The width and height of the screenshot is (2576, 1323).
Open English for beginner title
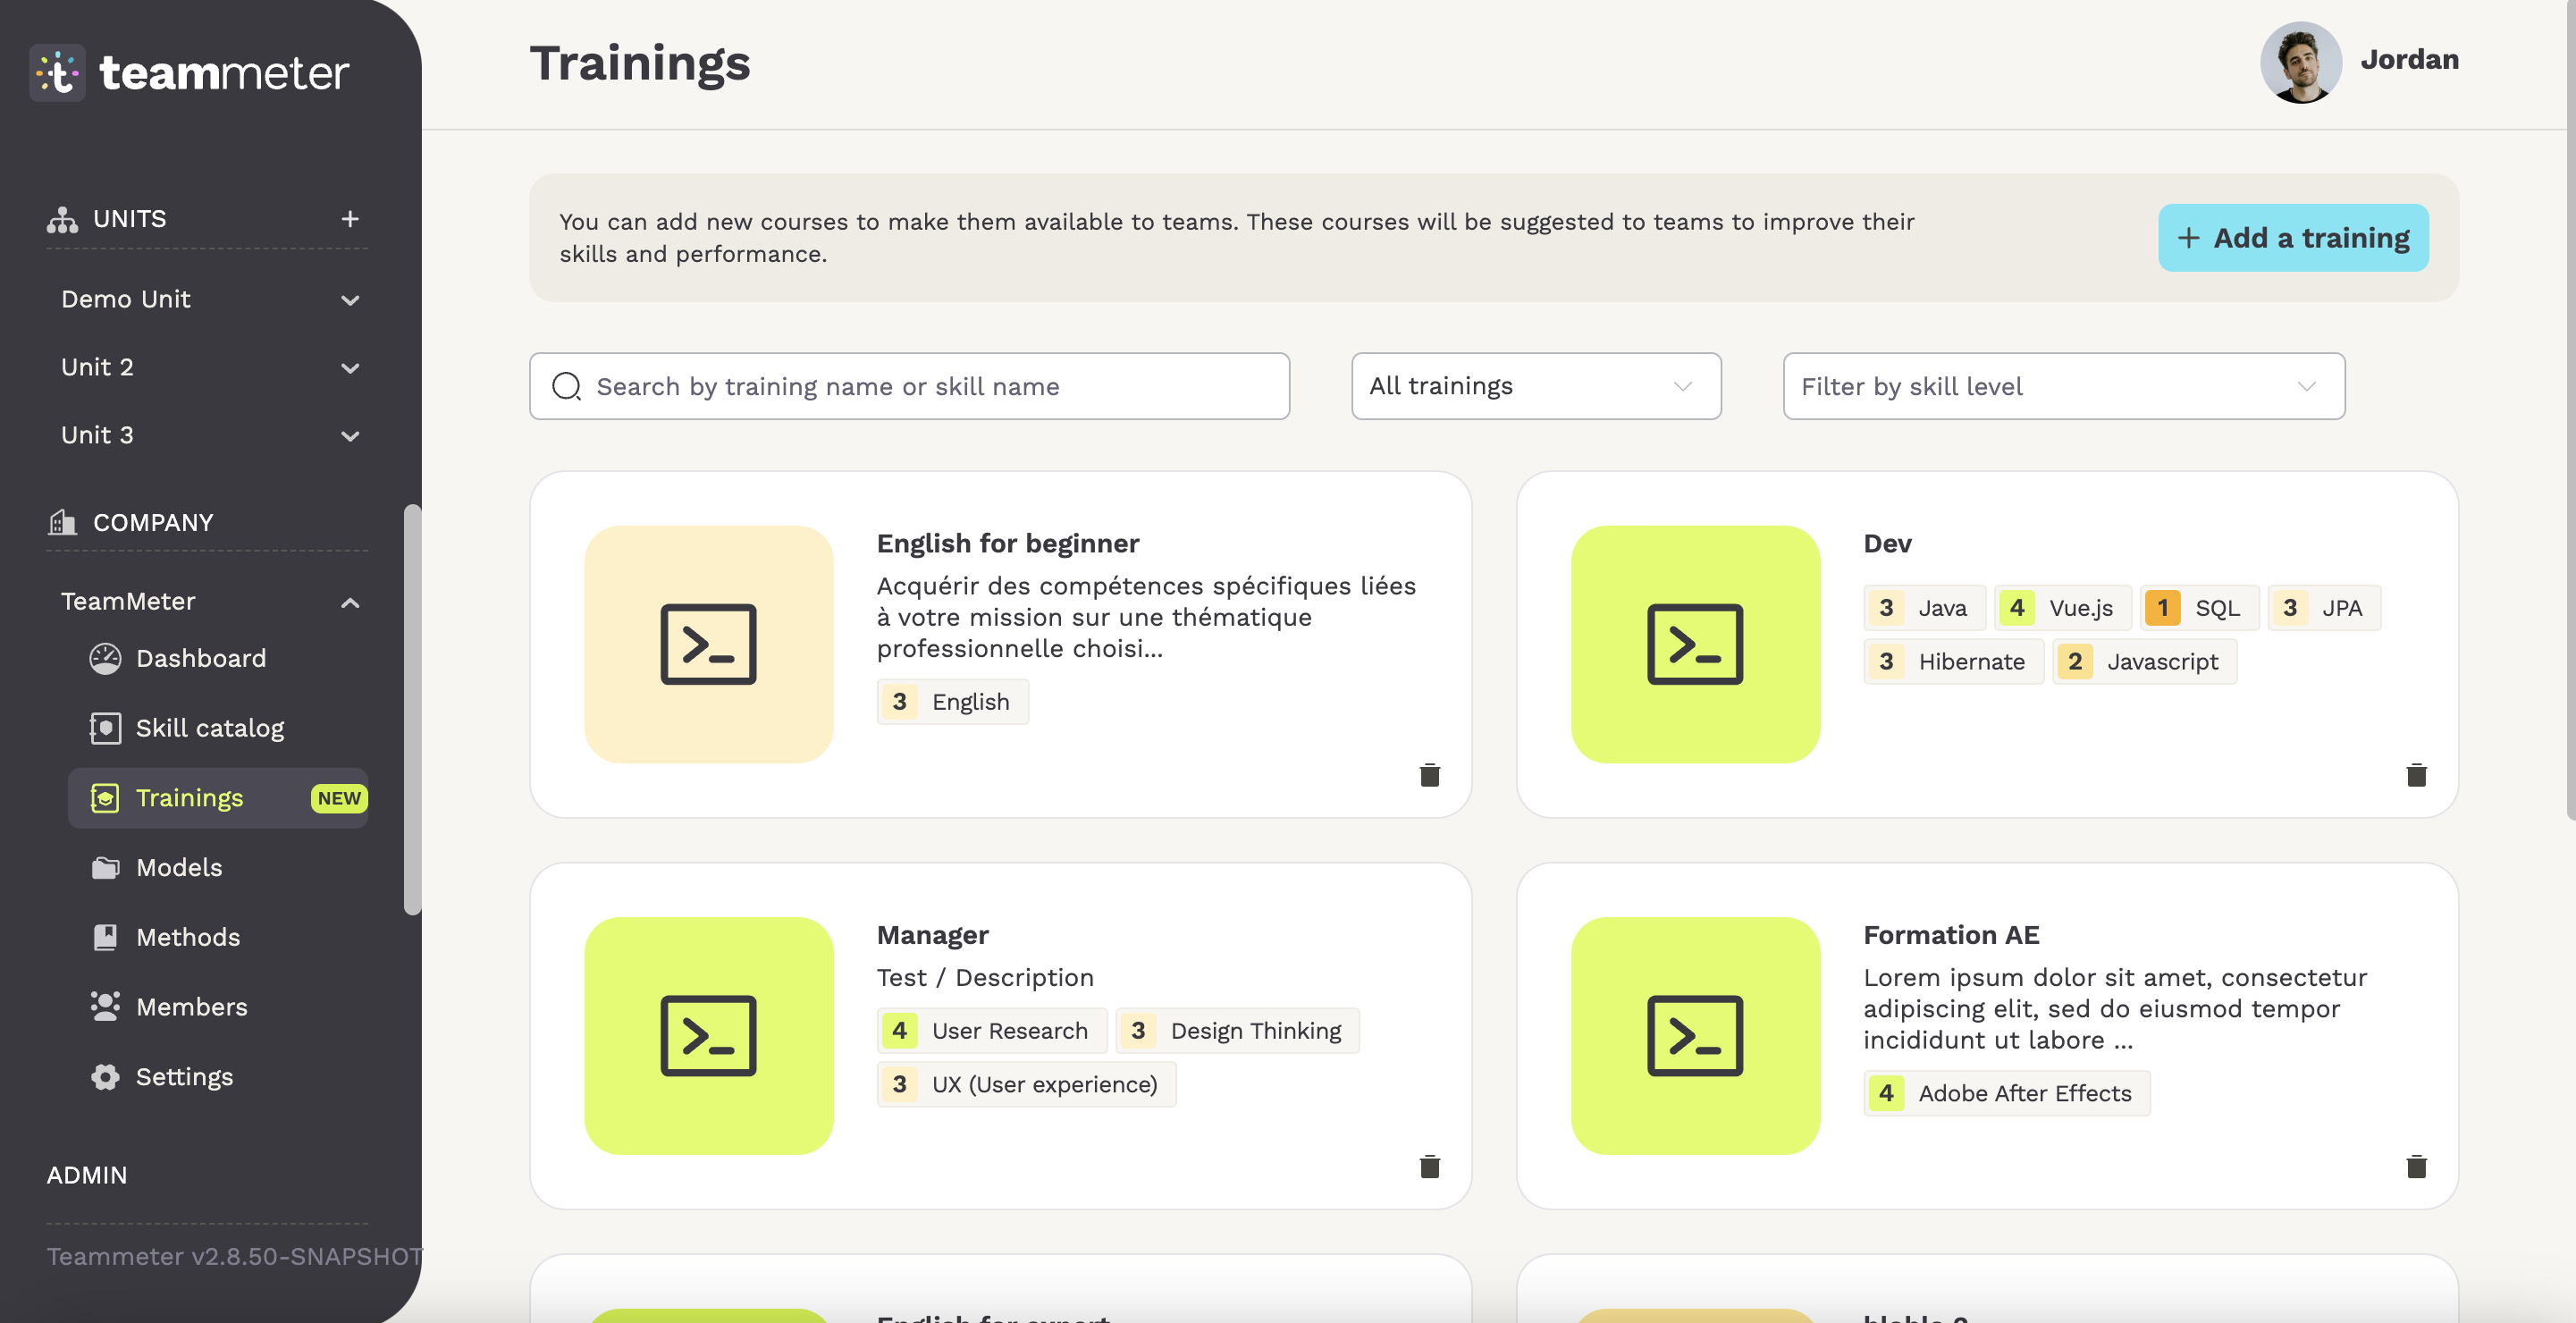click(1008, 543)
